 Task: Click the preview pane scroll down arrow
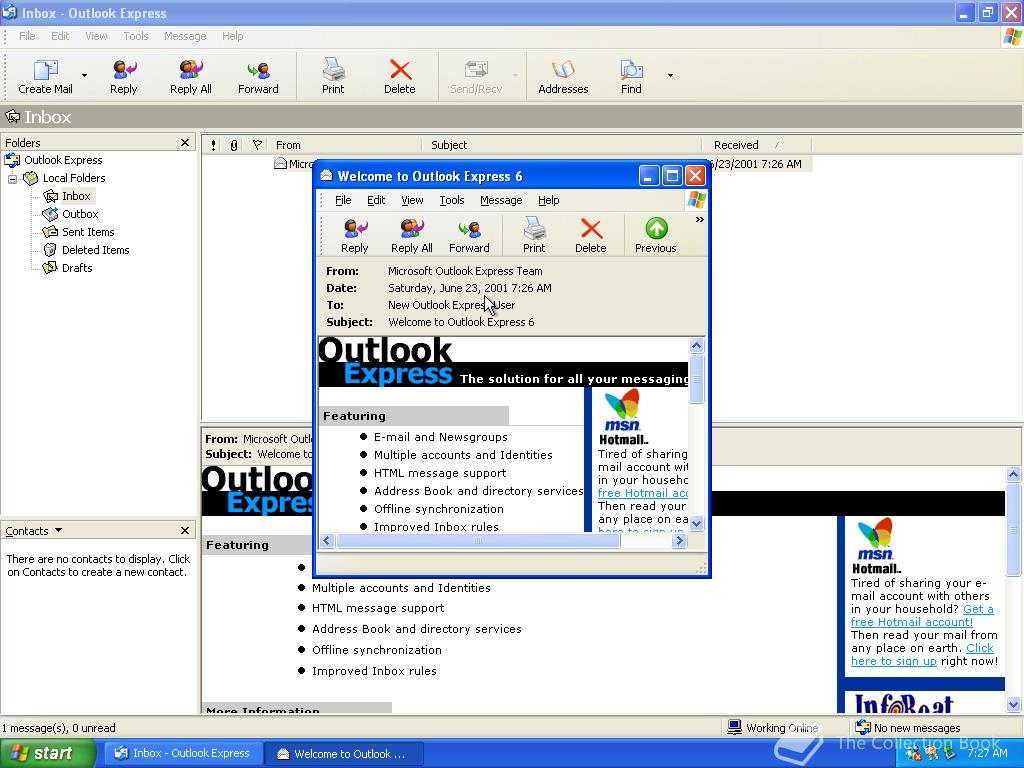[x=1014, y=705]
